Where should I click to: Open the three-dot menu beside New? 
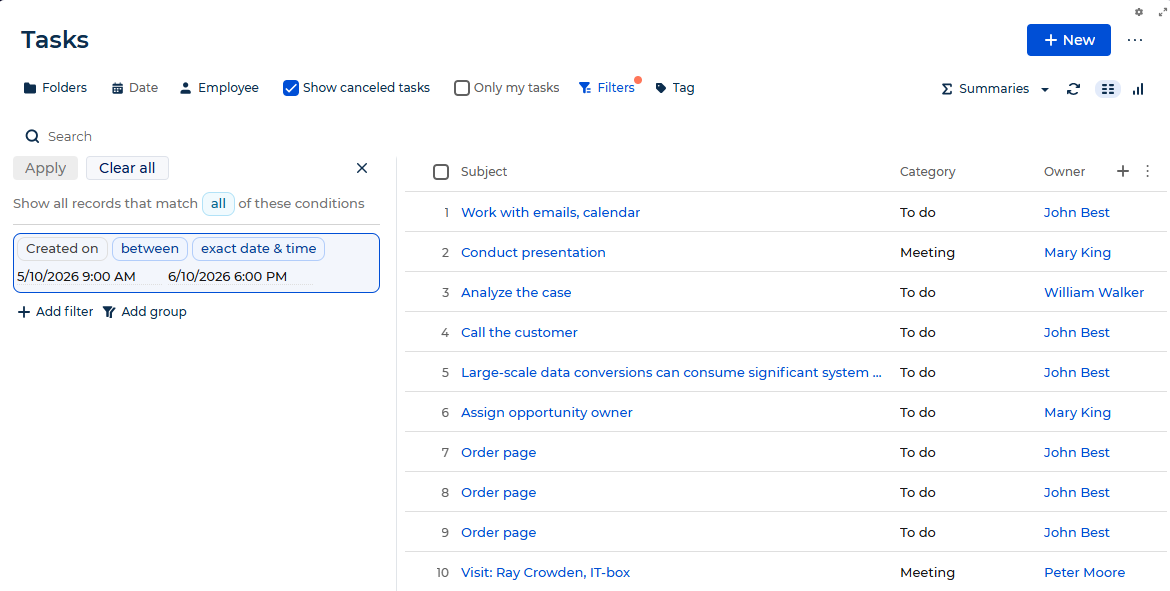[x=1135, y=40]
